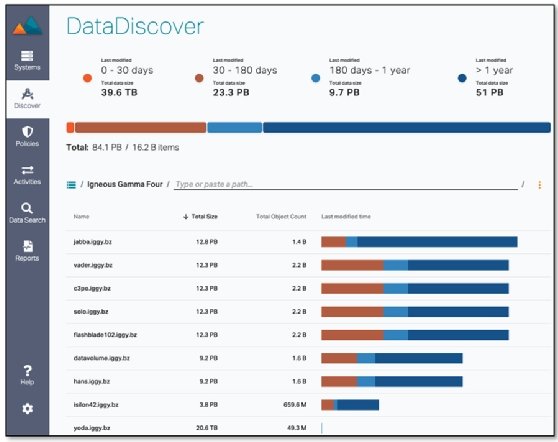Image resolution: width=558 pixels, height=442 pixels.
Task: Open the Help question mark
Action: click(27, 370)
